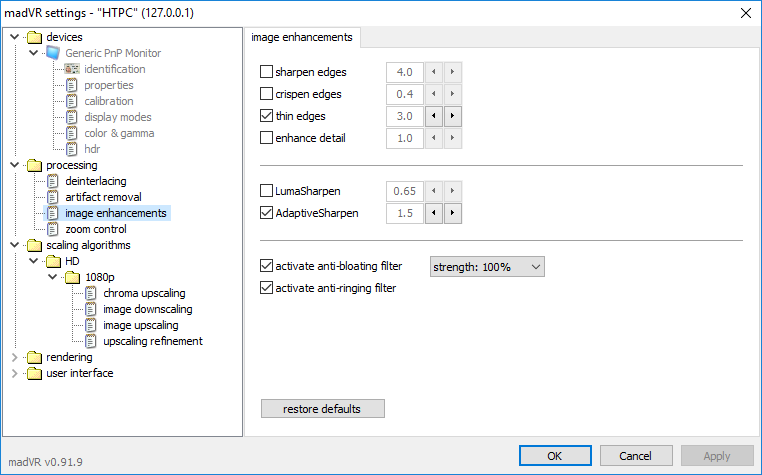Open the chroma upscaling page icon

[x=90, y=293]
